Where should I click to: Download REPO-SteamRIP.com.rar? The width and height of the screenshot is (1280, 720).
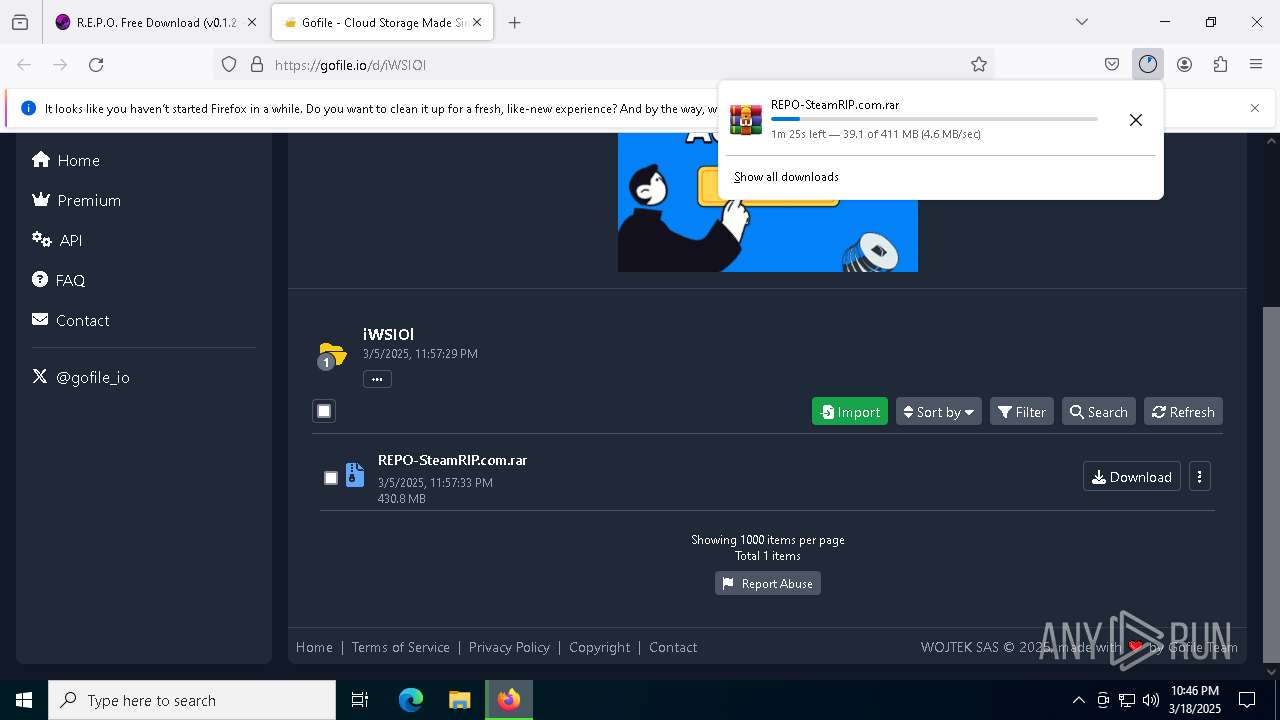(x=1132, y=477)
